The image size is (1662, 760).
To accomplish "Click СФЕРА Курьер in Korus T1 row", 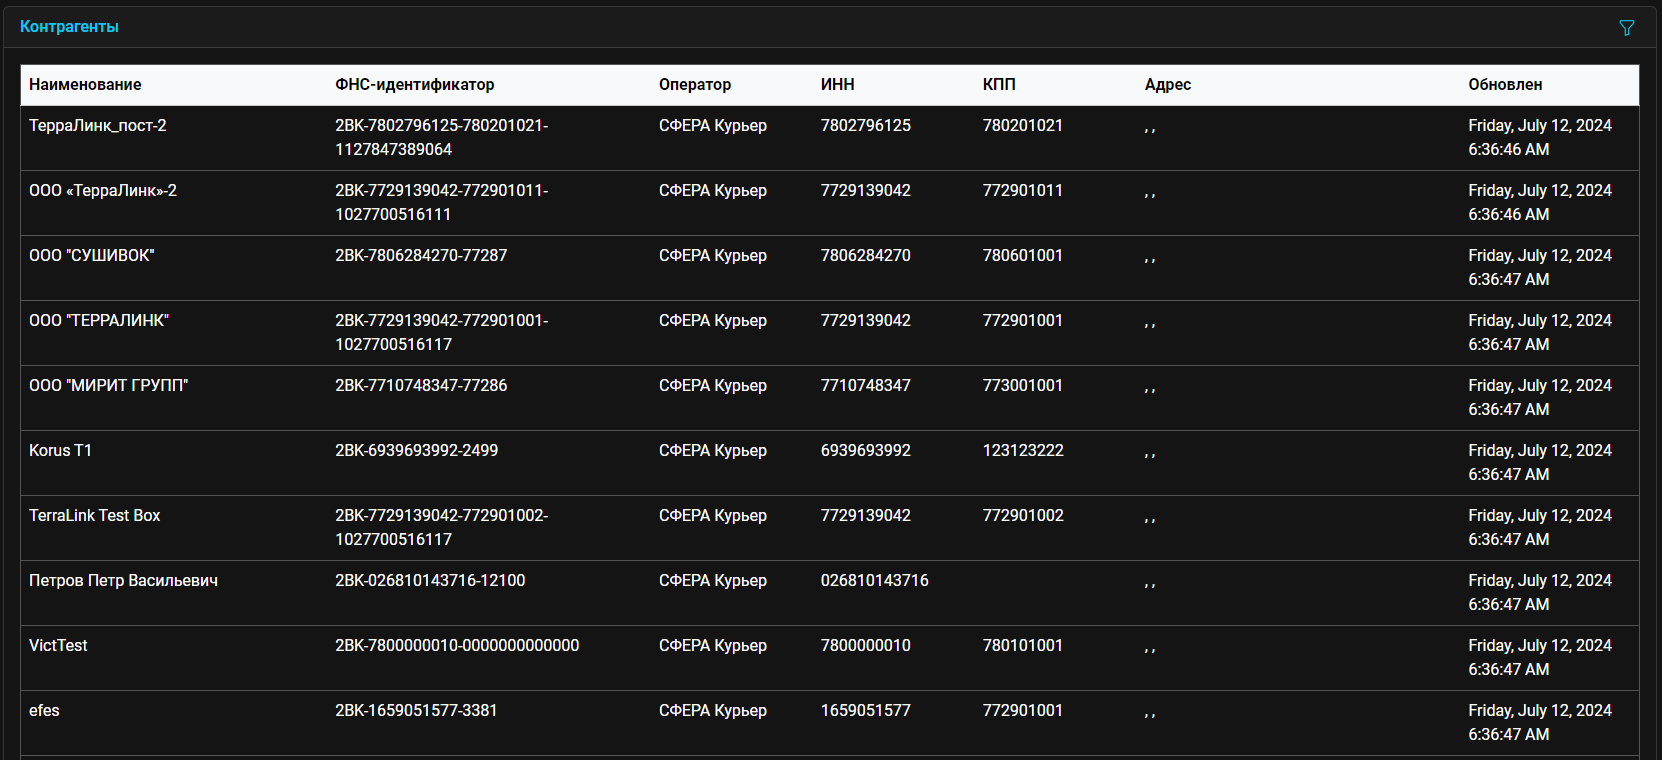I will pyautogui.click(x=713, y=451).
